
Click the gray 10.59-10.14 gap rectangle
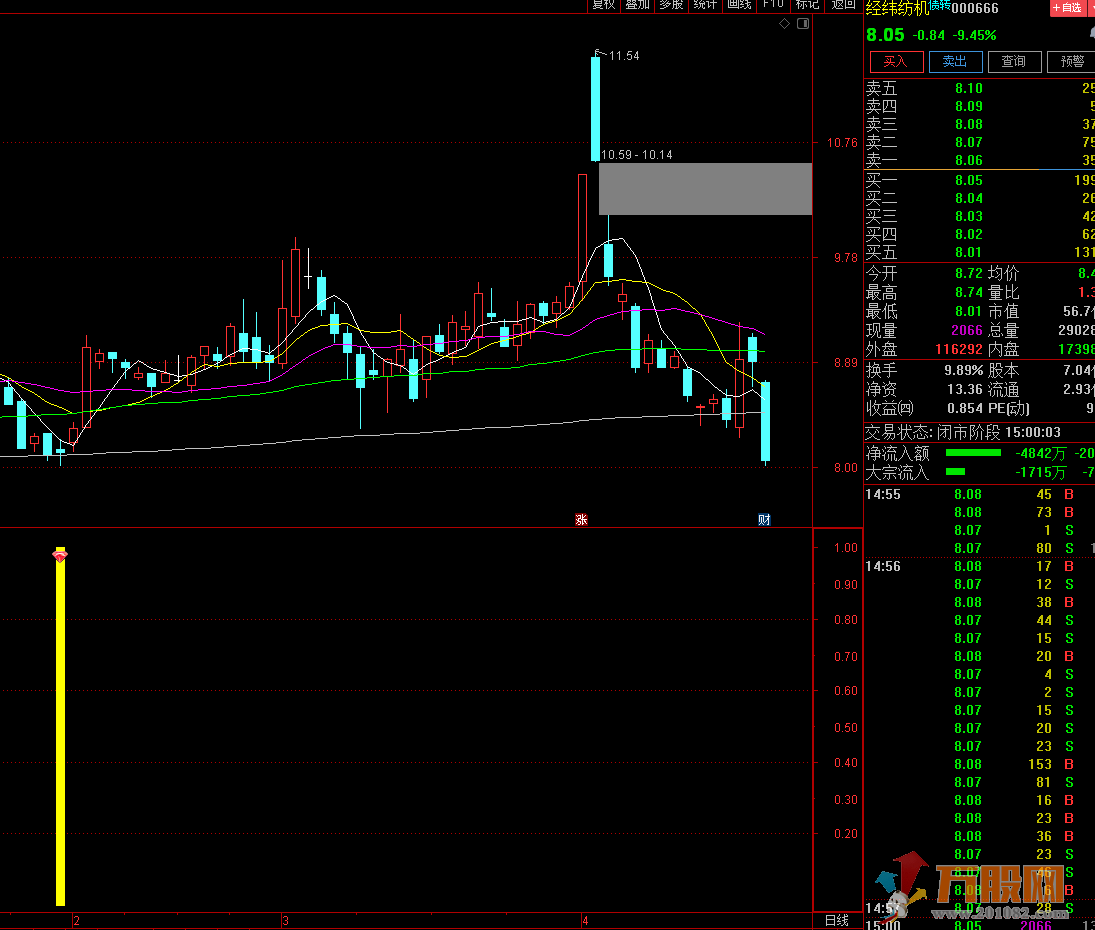705,188
